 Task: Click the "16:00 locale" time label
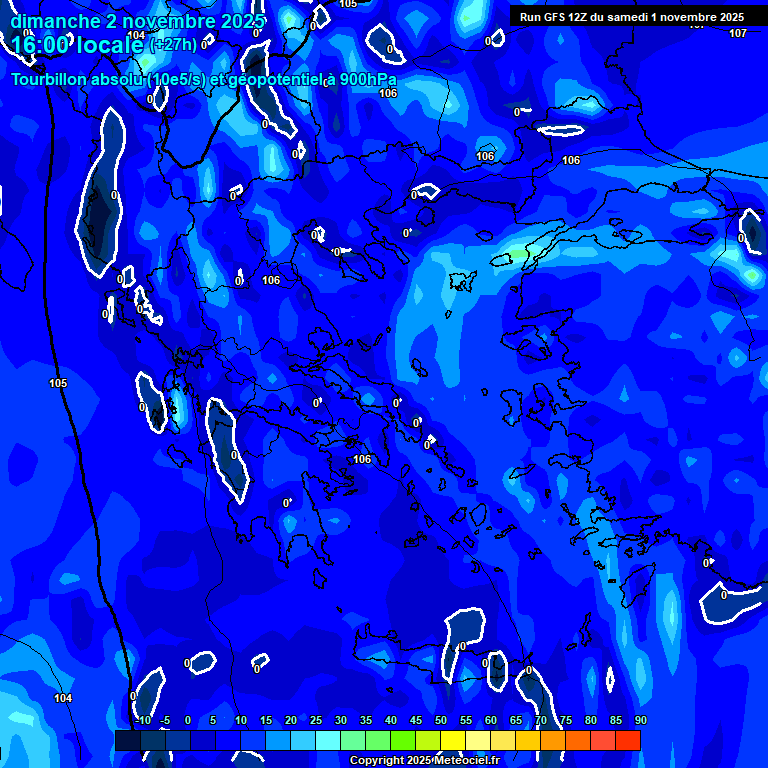click(77, 44)
